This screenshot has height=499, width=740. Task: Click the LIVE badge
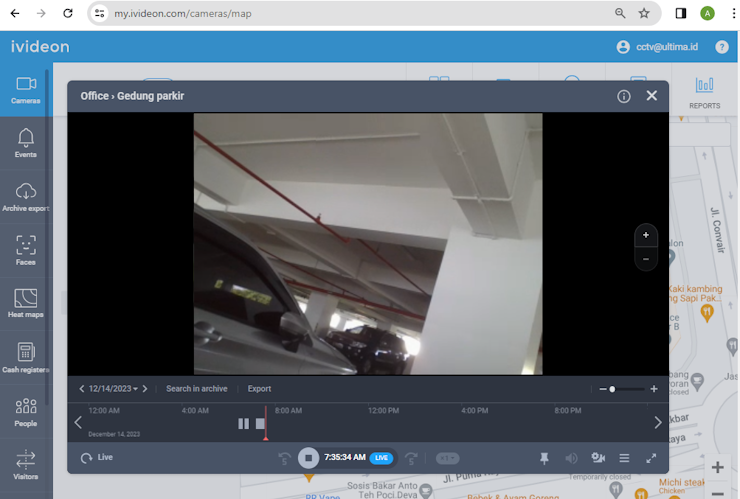[x=381, y=458]
